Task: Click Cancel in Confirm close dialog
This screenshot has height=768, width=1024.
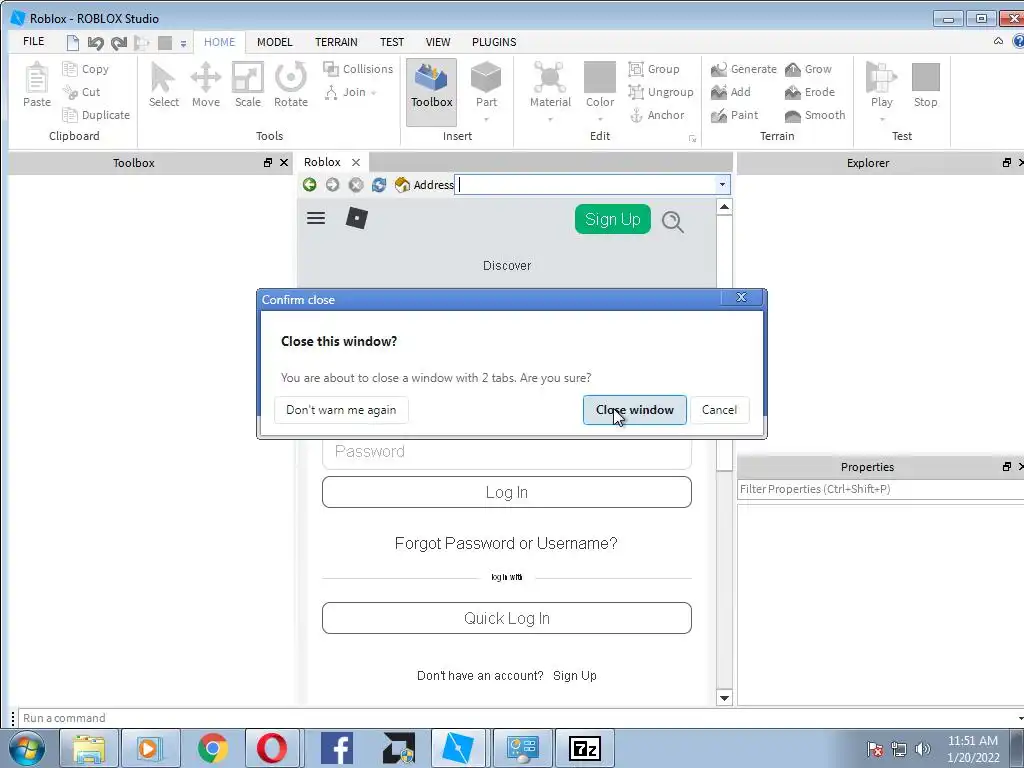Action: tap(719, 410)
